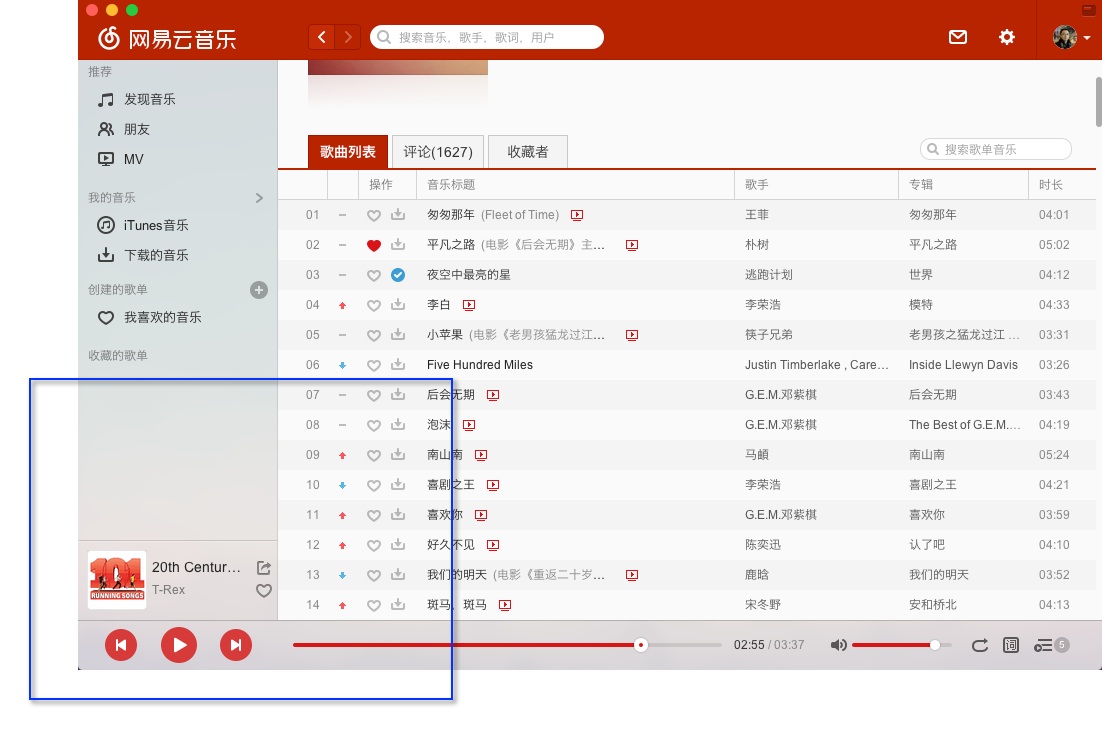Open iTunes音乐 in the sidebar

[x=143, y=225]
